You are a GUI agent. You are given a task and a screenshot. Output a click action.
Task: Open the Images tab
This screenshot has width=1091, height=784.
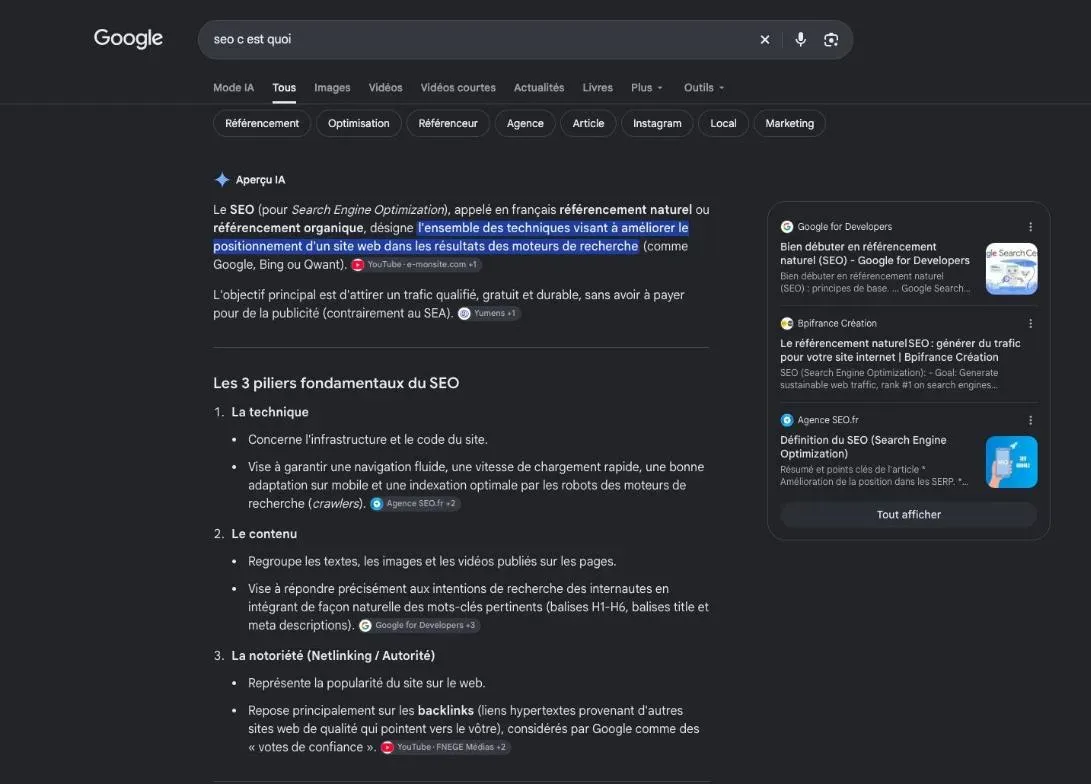click(332, 88)
